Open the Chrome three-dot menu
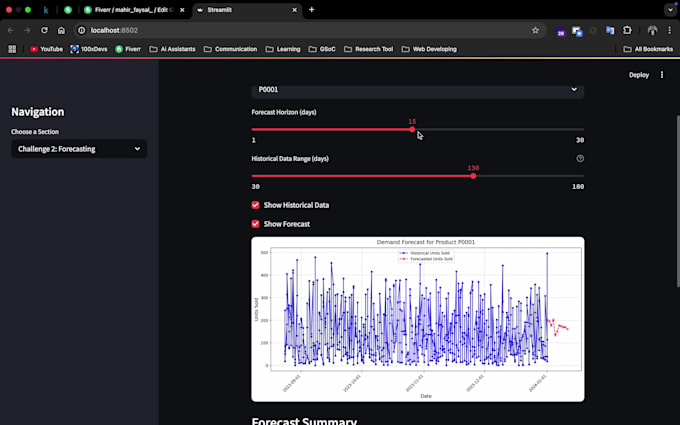This screenshot has width=680, height=425. (x=670, y=30)
